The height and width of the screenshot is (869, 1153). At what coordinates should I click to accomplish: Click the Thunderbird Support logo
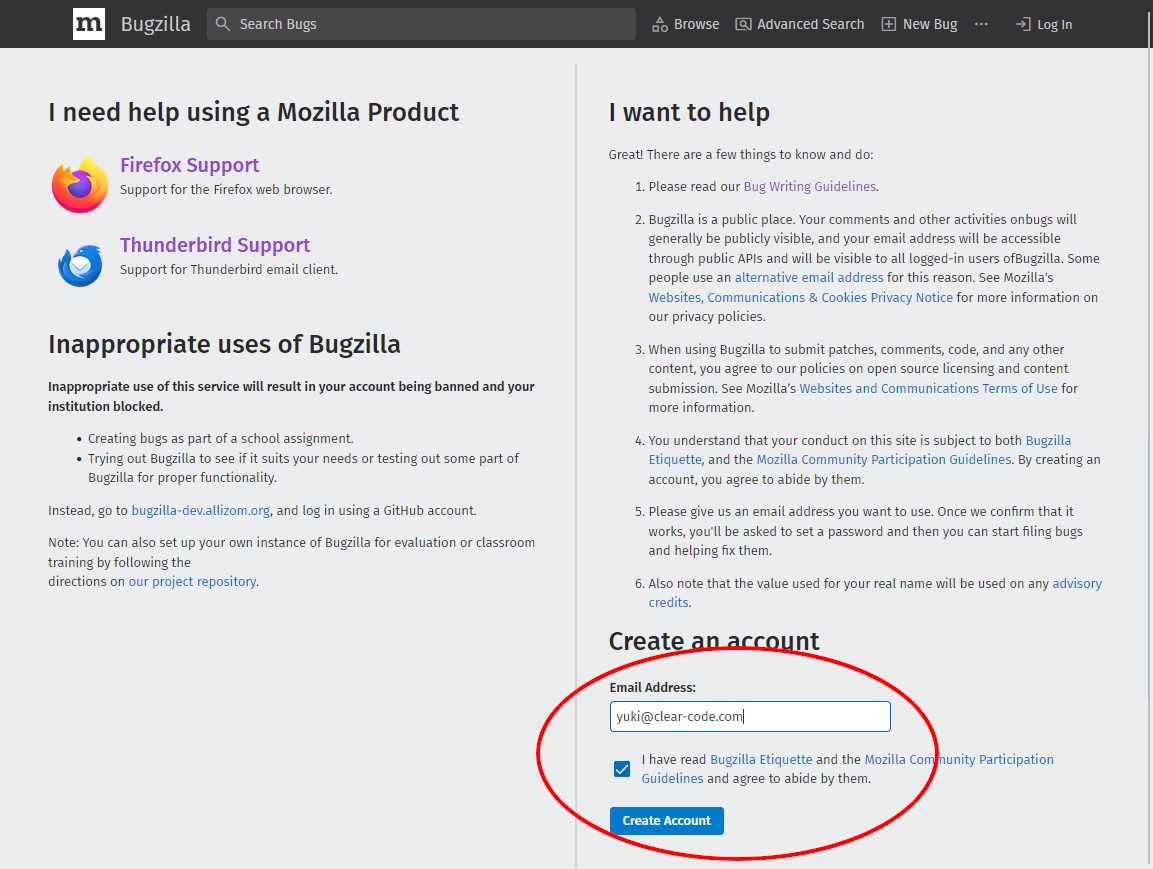click(79, 264)
